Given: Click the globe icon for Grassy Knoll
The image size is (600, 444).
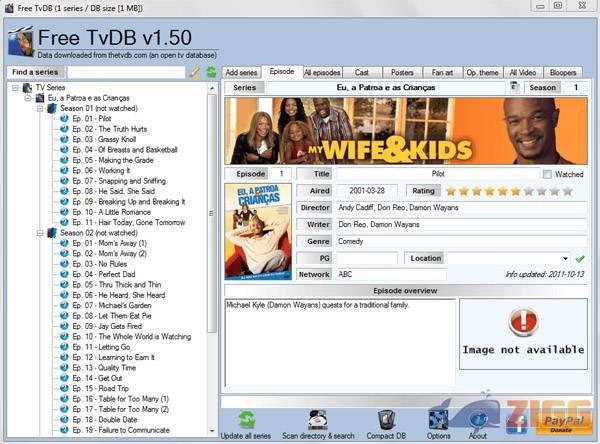Looking at the screenshot, I should (64, 139).
